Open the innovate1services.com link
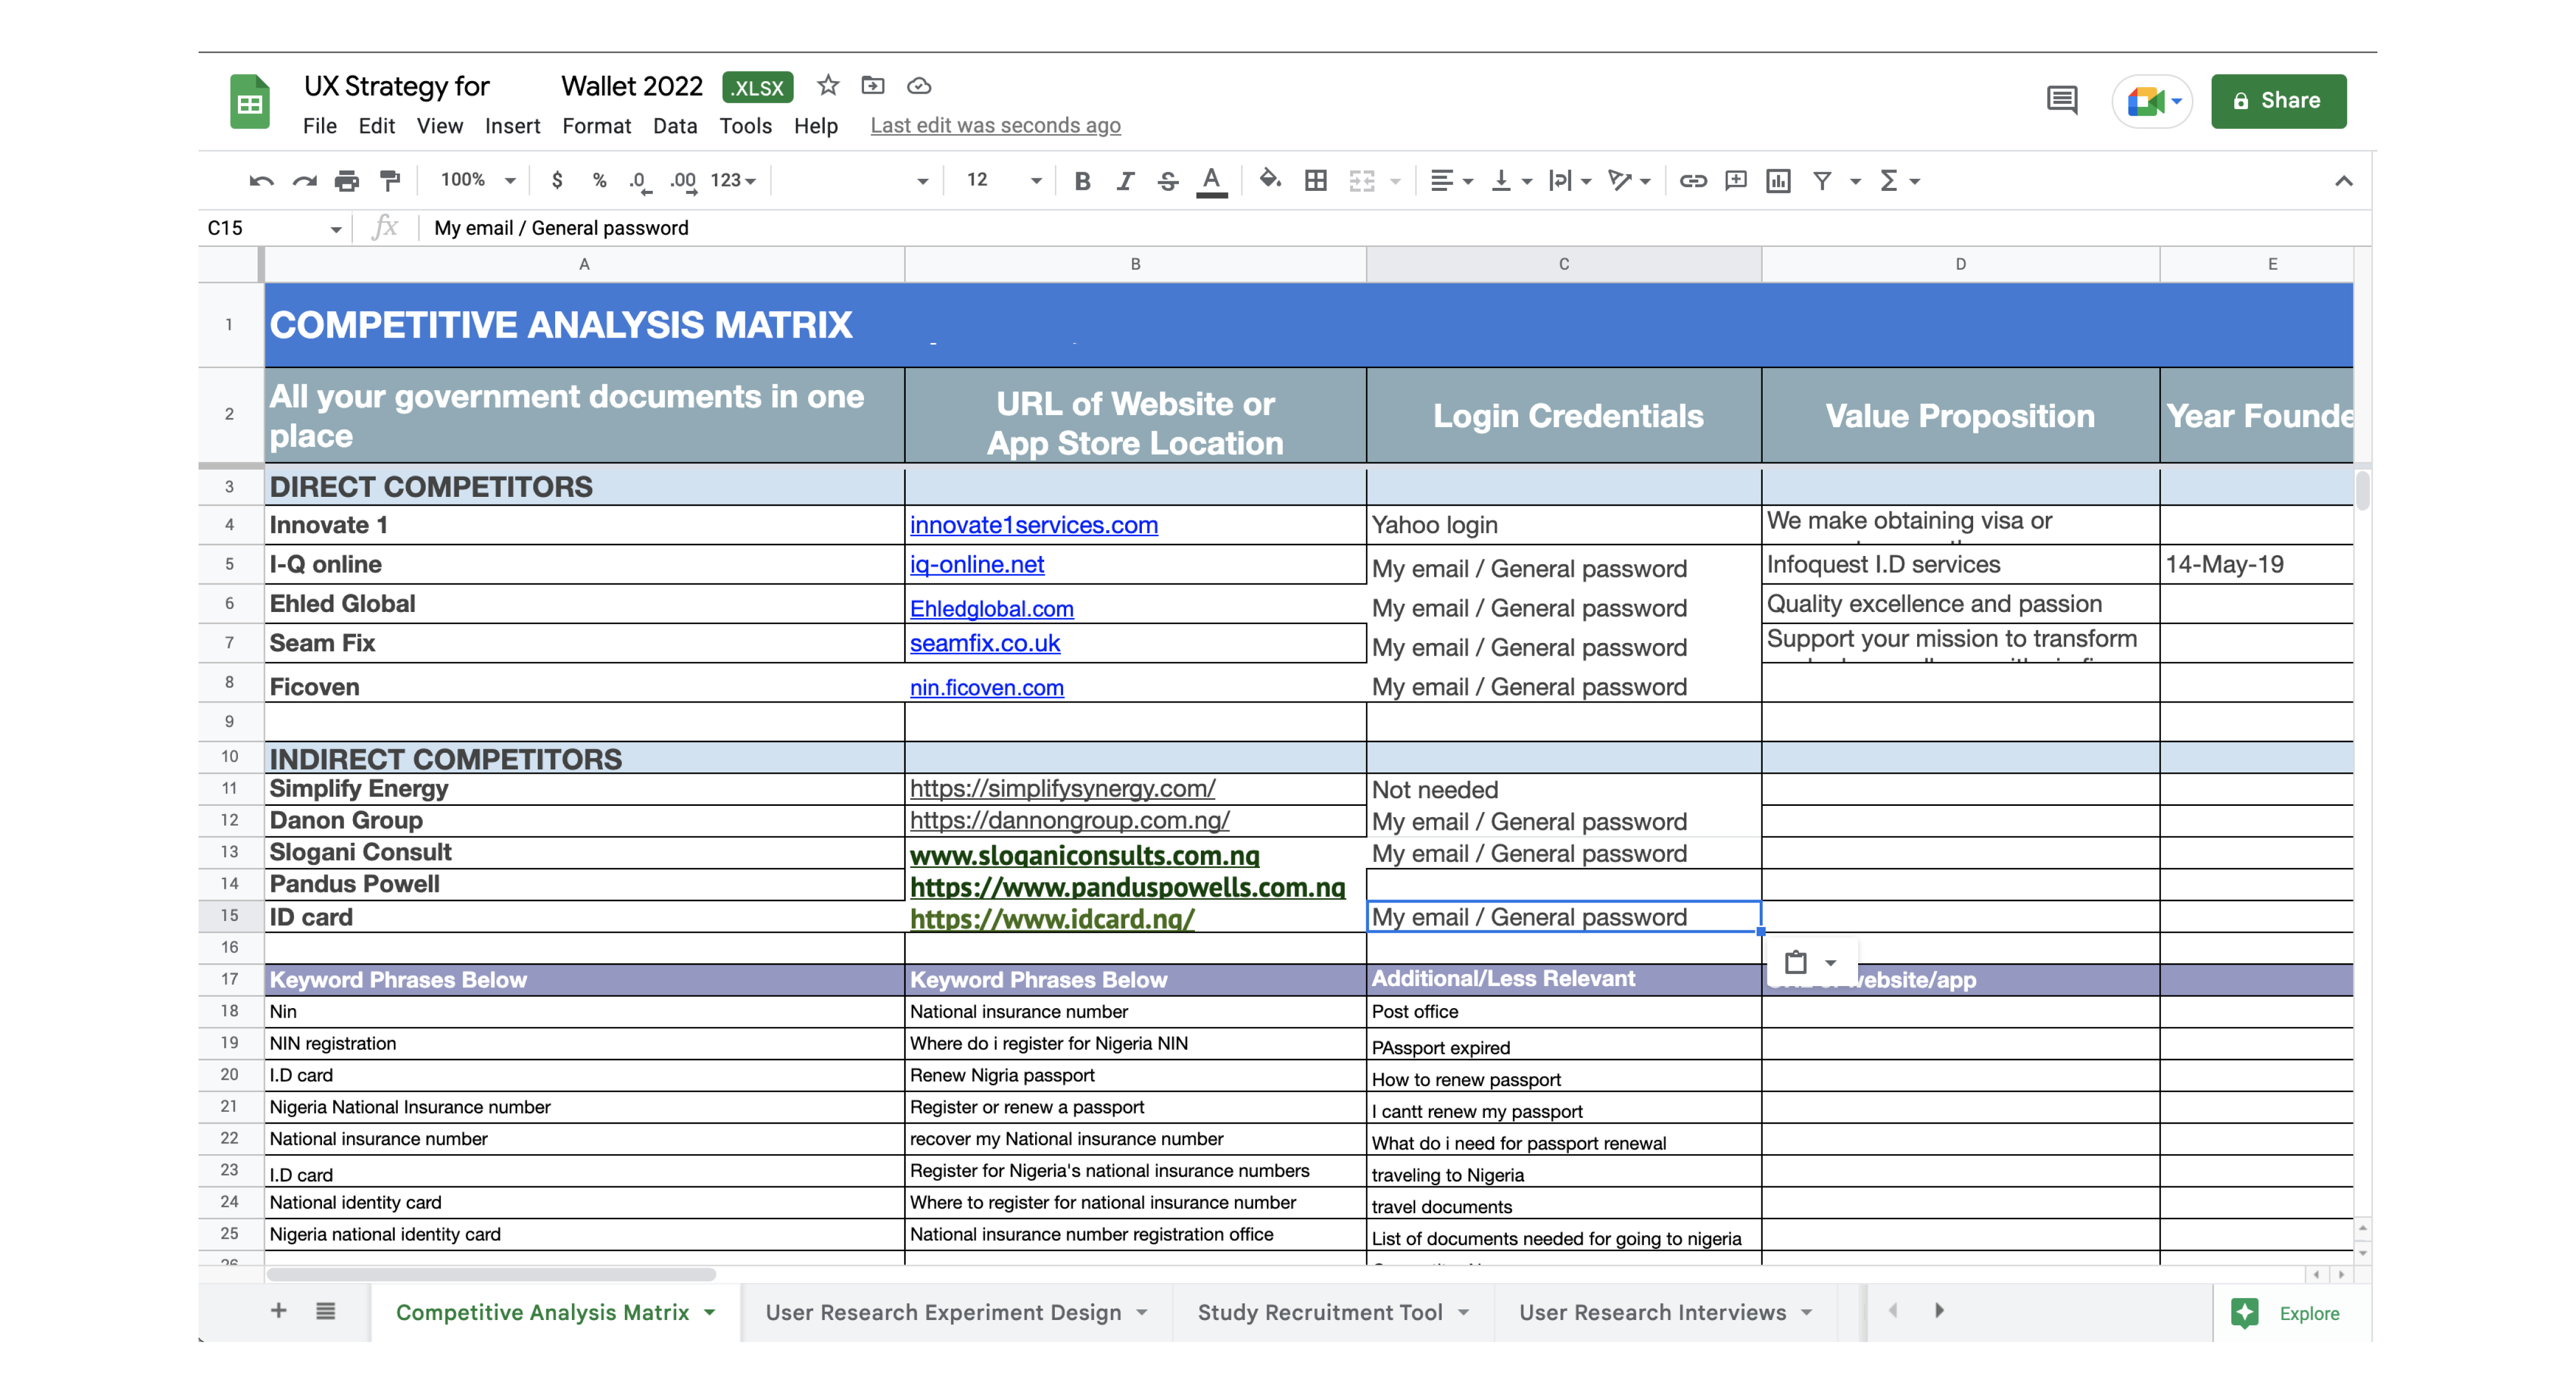Image resolution: width=2576 pixels, height=1391 pixels. [1034, 525]
